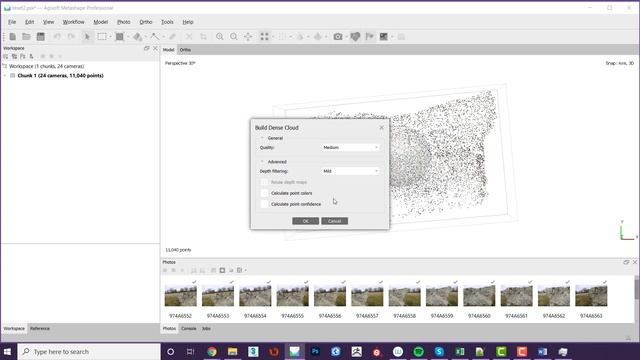The width and height of the screenshot is (640, 360).
Task: Collapse the Advanced section in dialog
Action: pos(262,162)
